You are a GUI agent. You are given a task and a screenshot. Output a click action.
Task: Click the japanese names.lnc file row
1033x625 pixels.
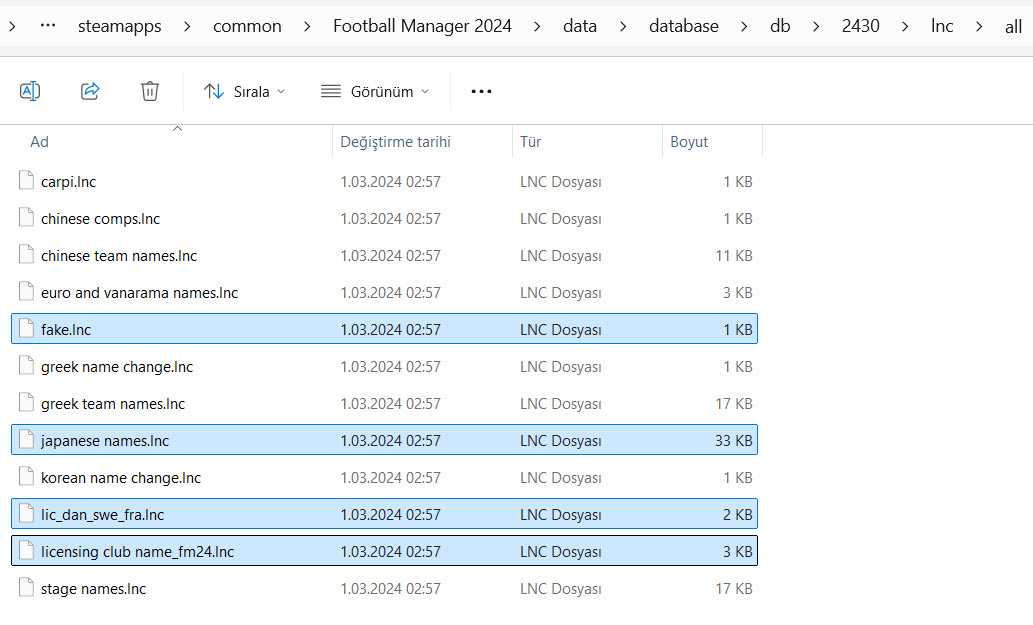click(105, 441)
